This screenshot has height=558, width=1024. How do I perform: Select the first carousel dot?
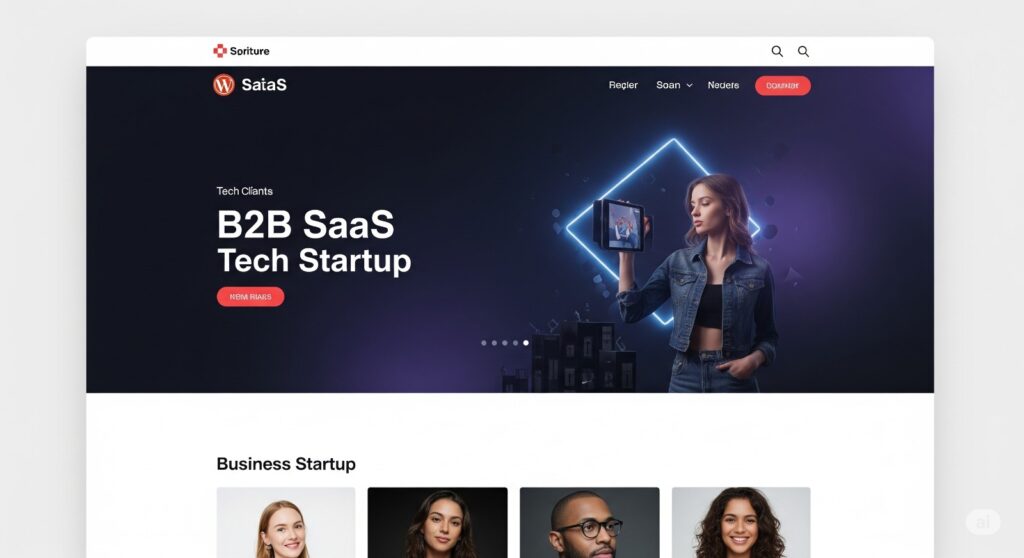484,342
